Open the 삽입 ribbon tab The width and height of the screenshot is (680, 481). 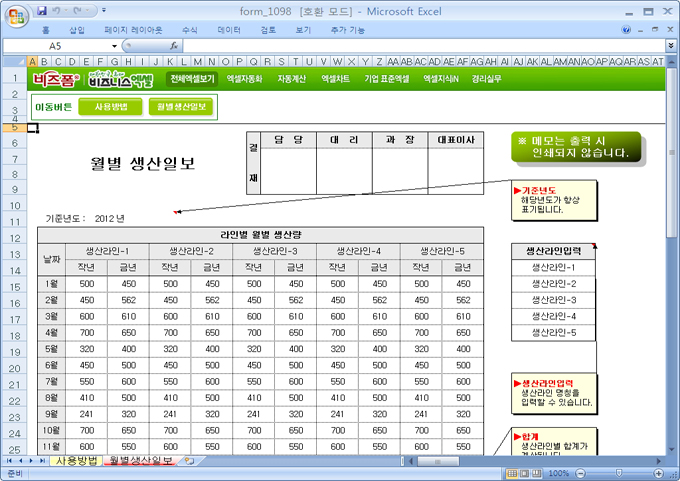coord(77,31)
